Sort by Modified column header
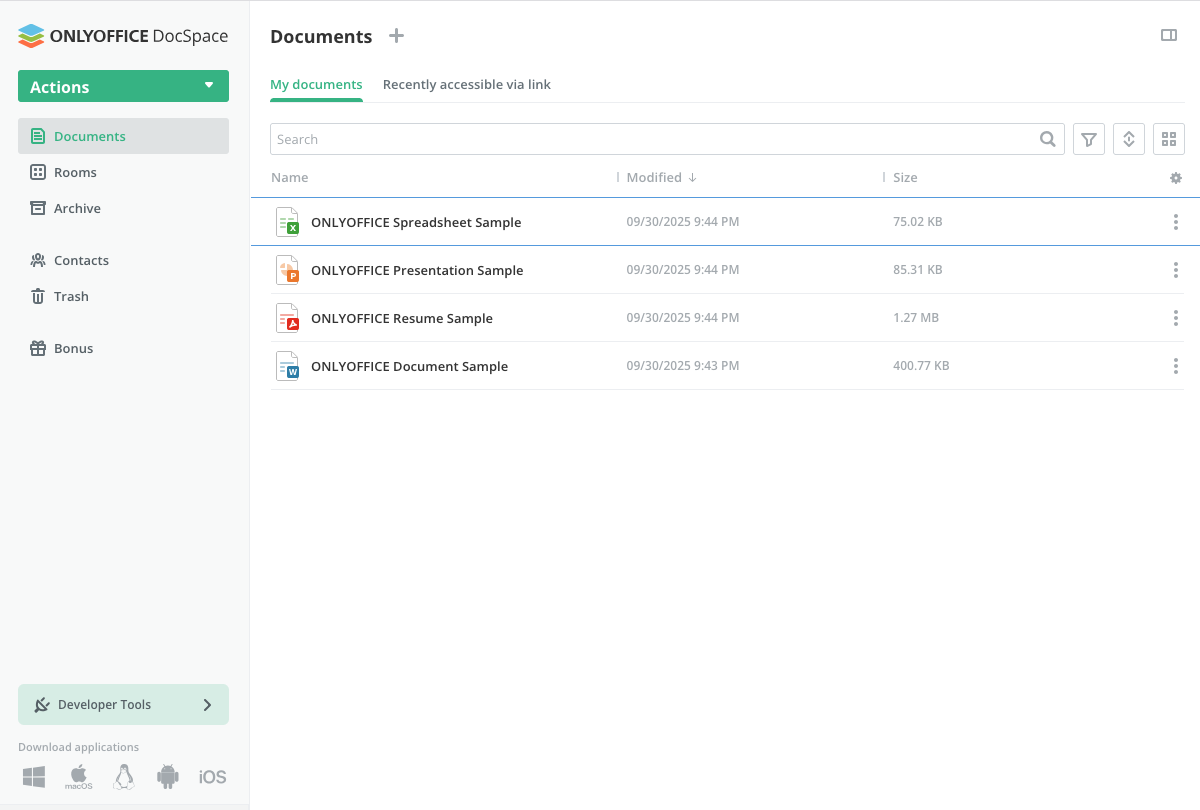The width and height of the screenshot is (1200, 810). pyautogui.click(x=654, y=178)
